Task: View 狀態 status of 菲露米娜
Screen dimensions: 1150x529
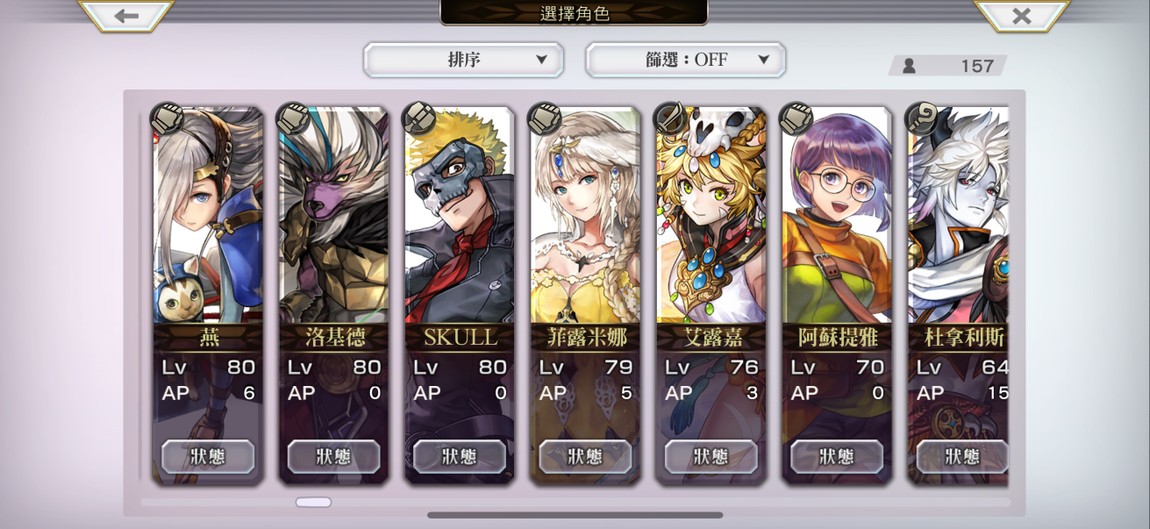Action: [585, 456]
